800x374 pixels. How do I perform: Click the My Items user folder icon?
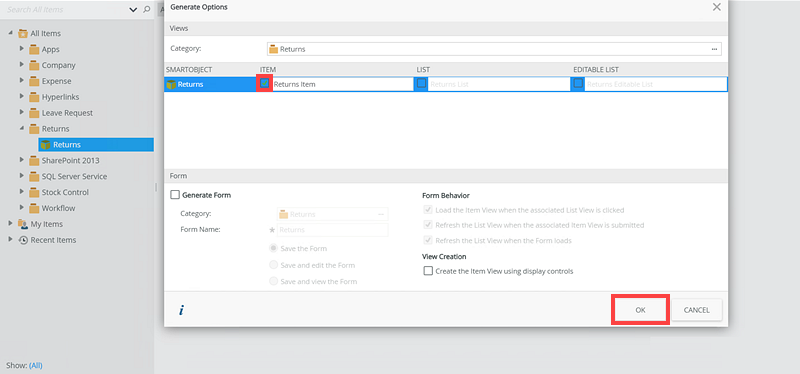pos(23,224)
